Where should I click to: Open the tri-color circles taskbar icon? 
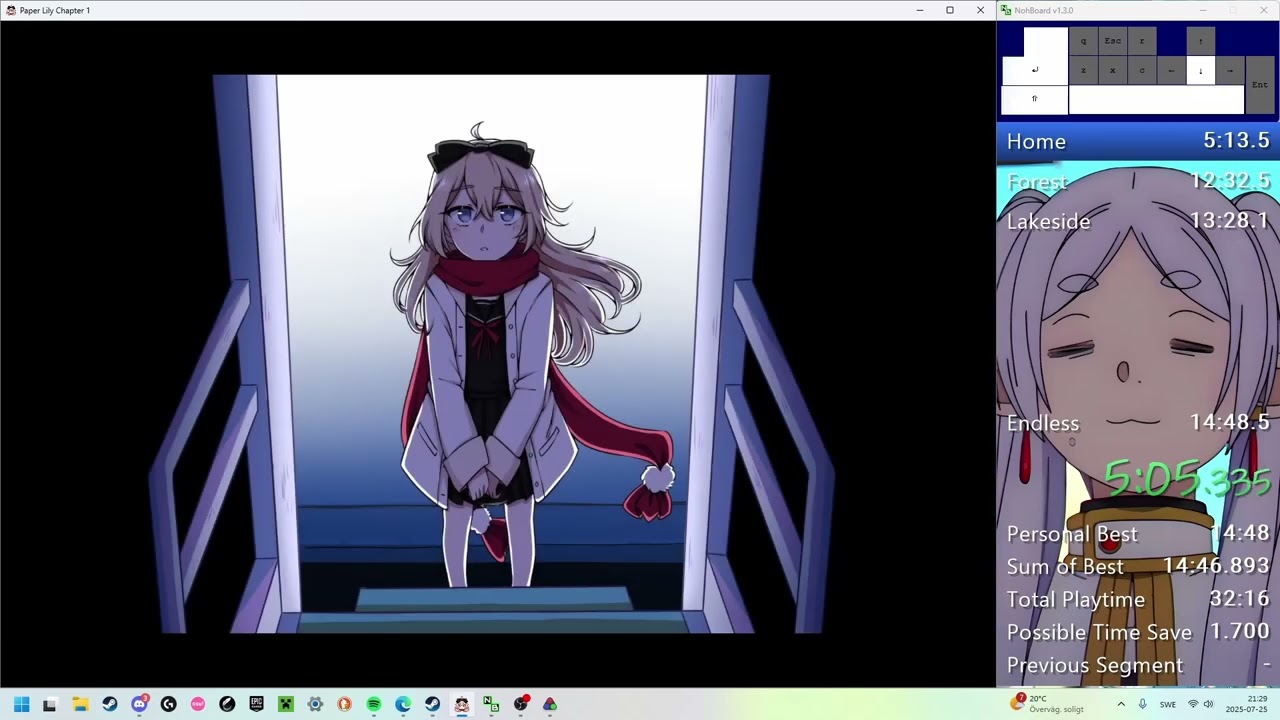click(x=549, y=704)
